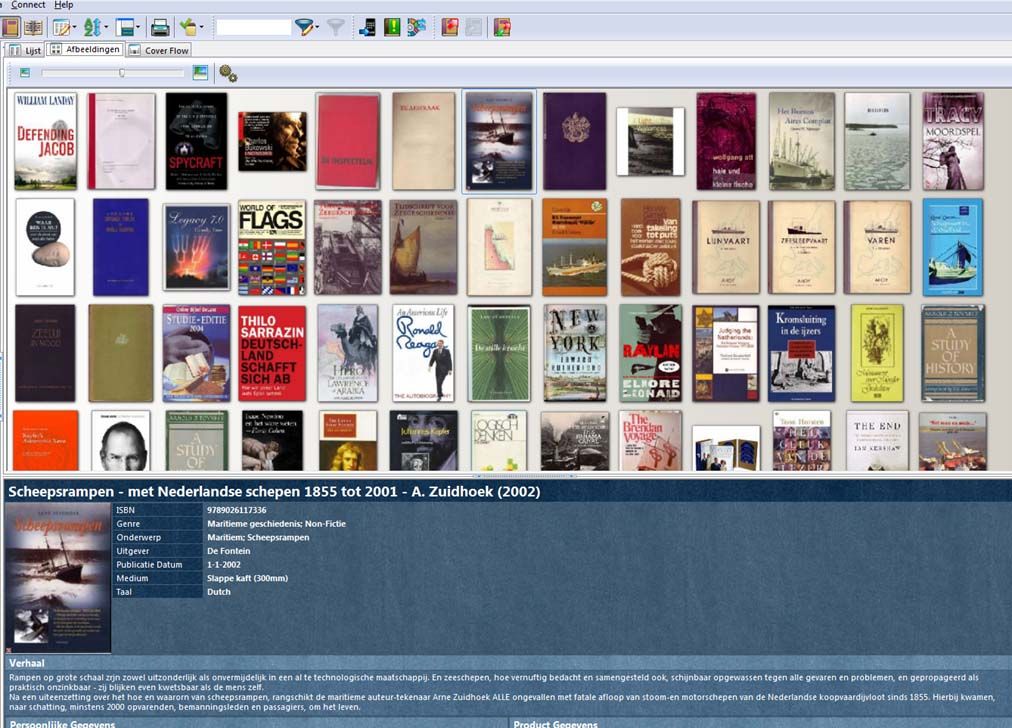
Task: Select the highlighted Scheepsrampen cover in the grid
Action: (x=500, y=141)
